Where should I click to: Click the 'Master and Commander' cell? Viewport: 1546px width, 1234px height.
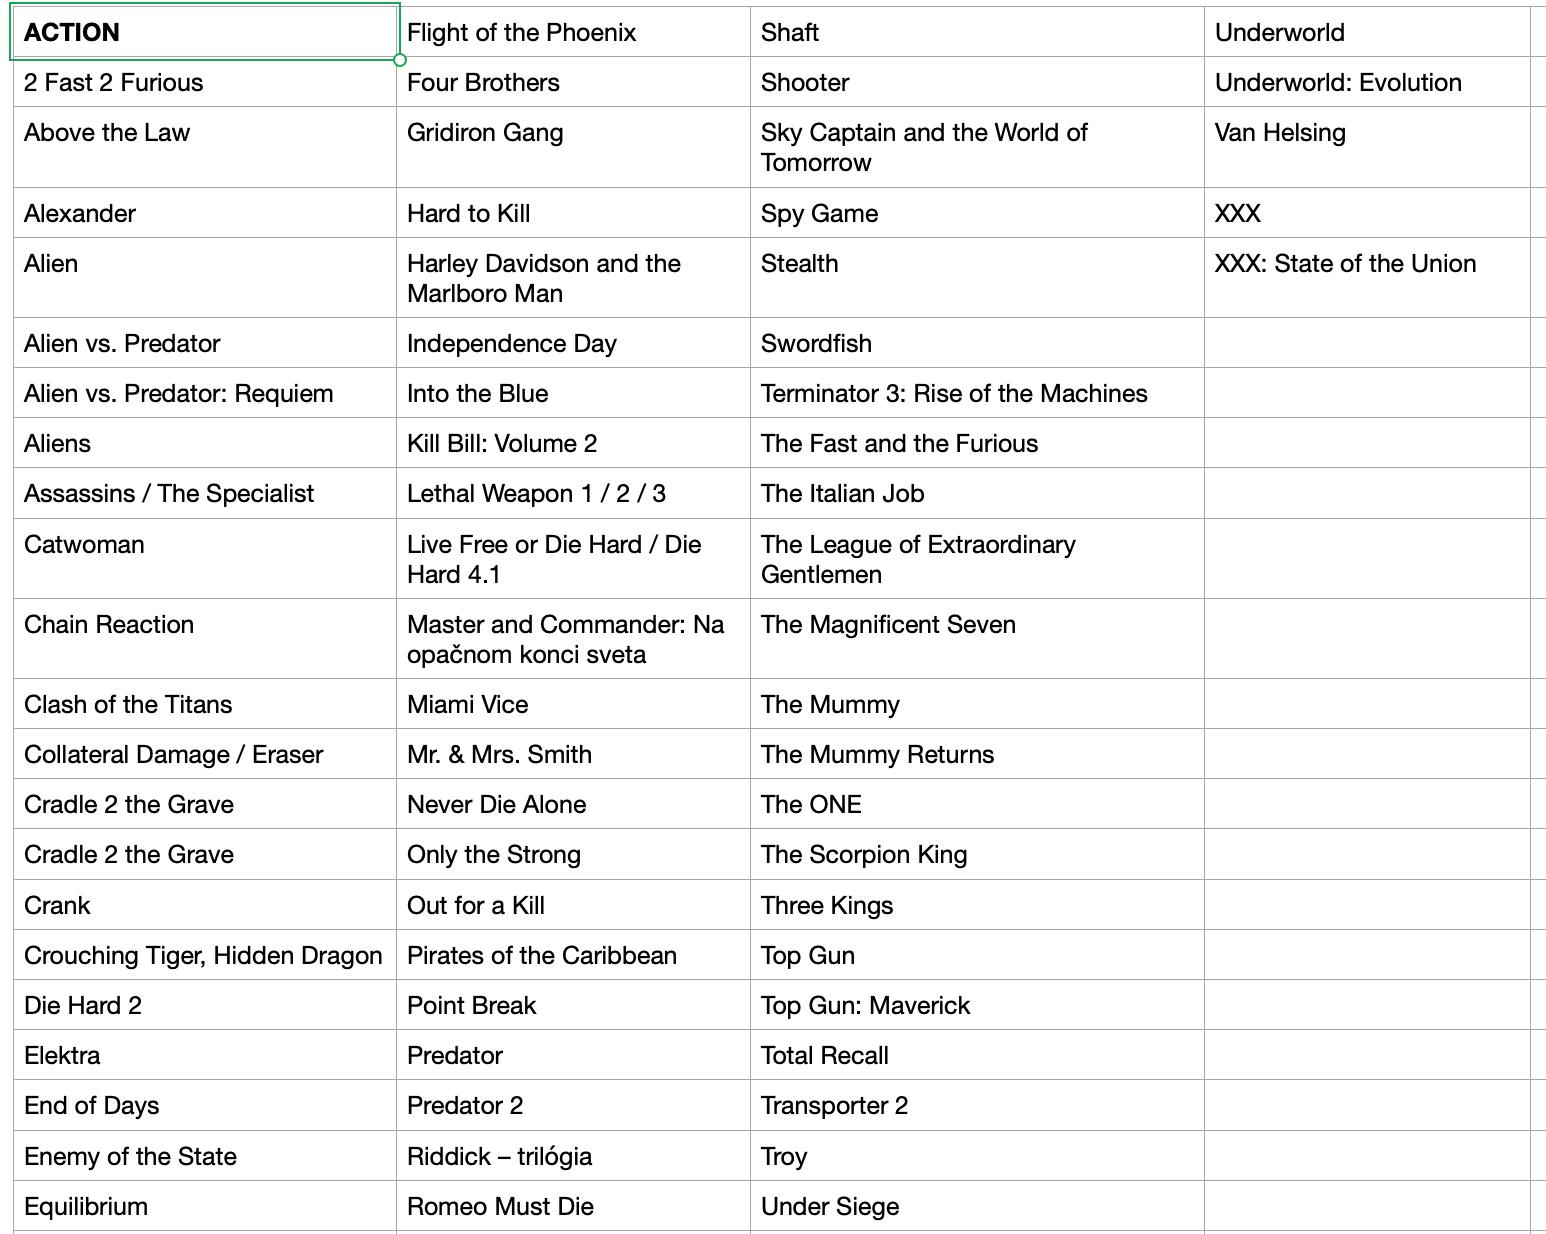click(572, 639)
